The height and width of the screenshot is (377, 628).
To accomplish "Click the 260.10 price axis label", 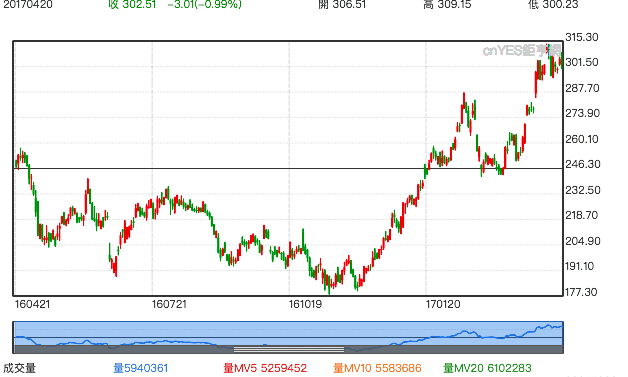I will pyautogui.click(x=582, y=139).
